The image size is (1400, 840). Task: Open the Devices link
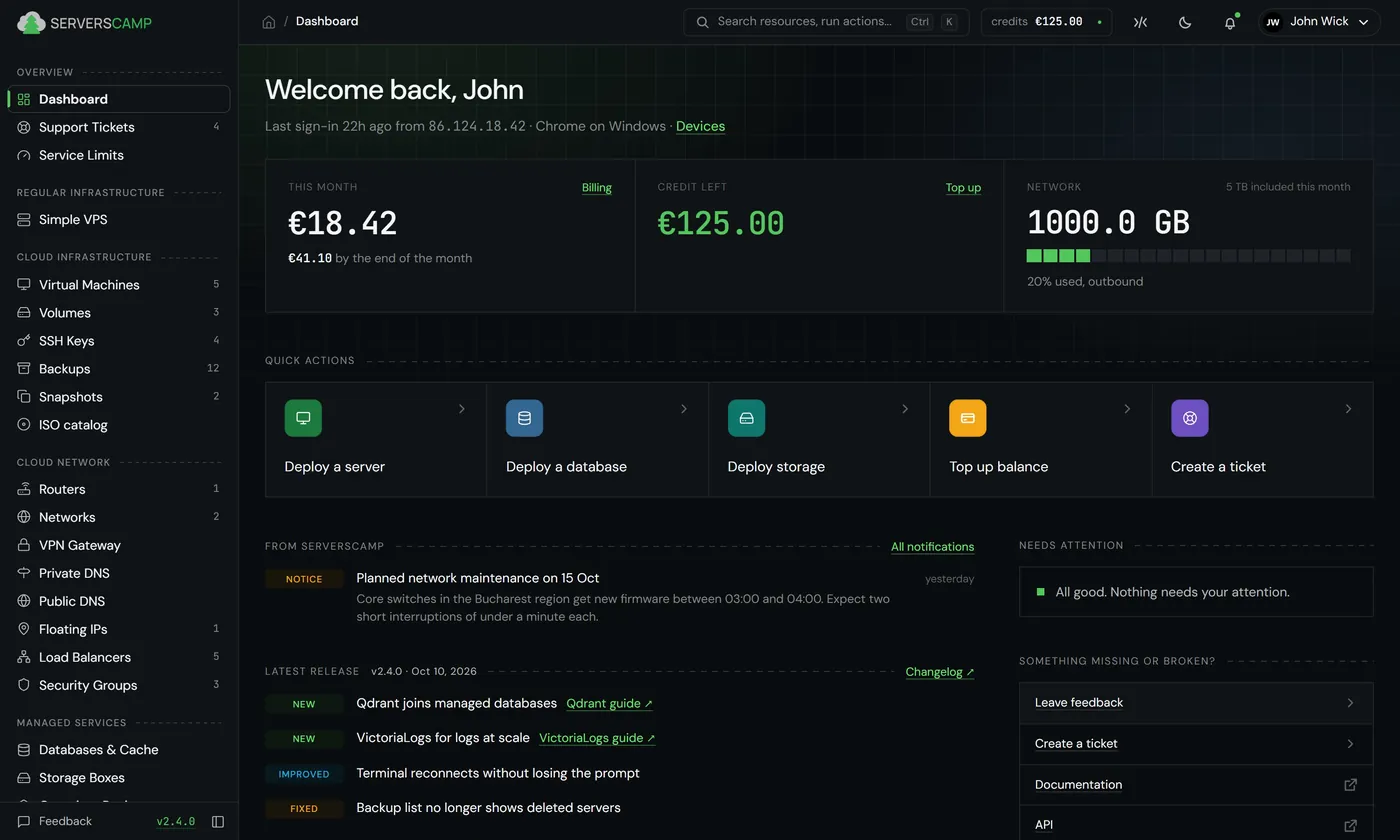(x=700, y=127)
